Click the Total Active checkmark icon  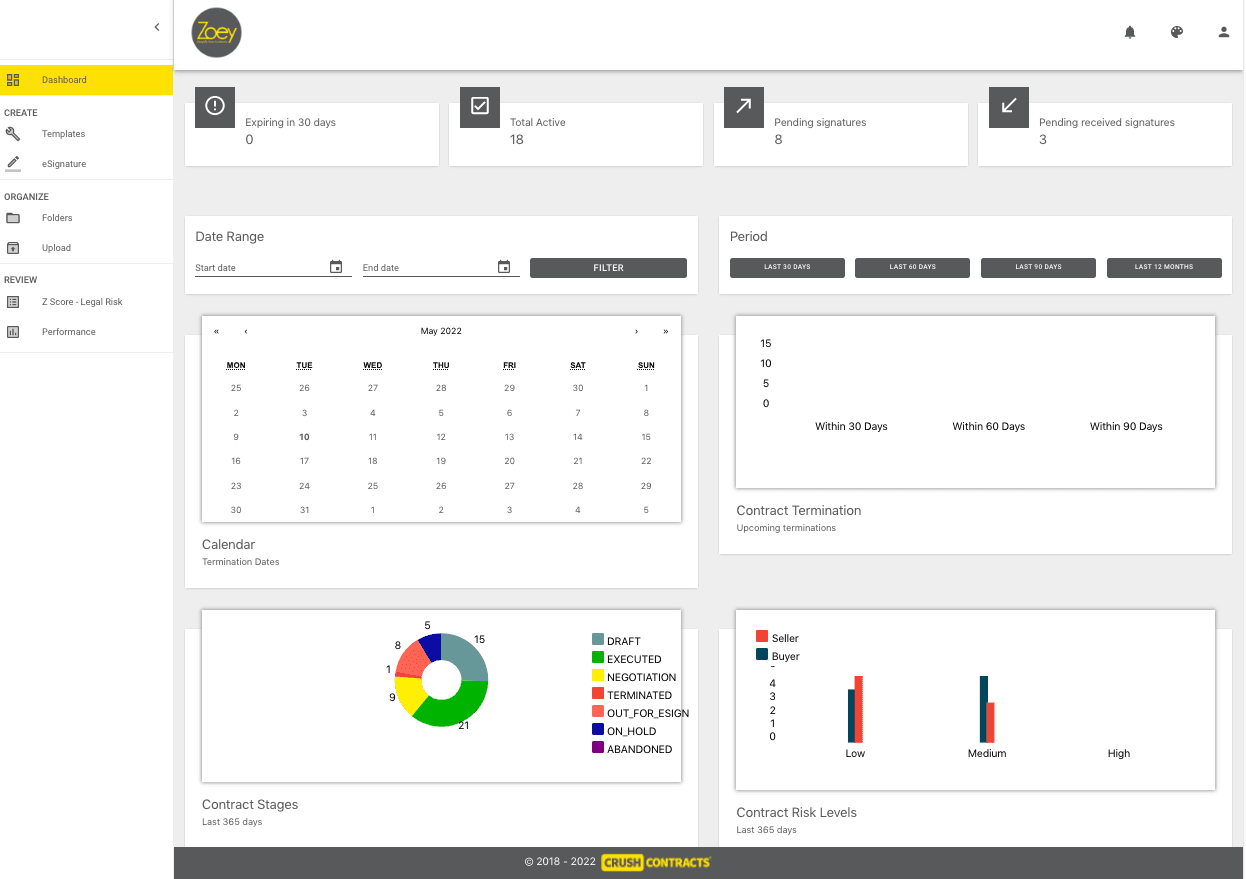[x=480, y=106]
